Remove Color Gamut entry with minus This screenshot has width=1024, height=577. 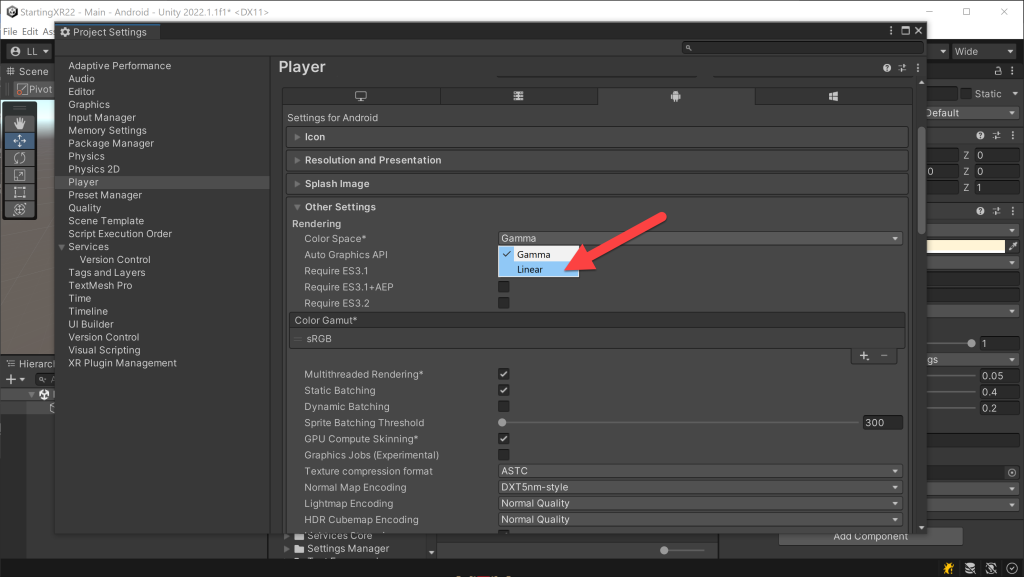tap(884, 356)
